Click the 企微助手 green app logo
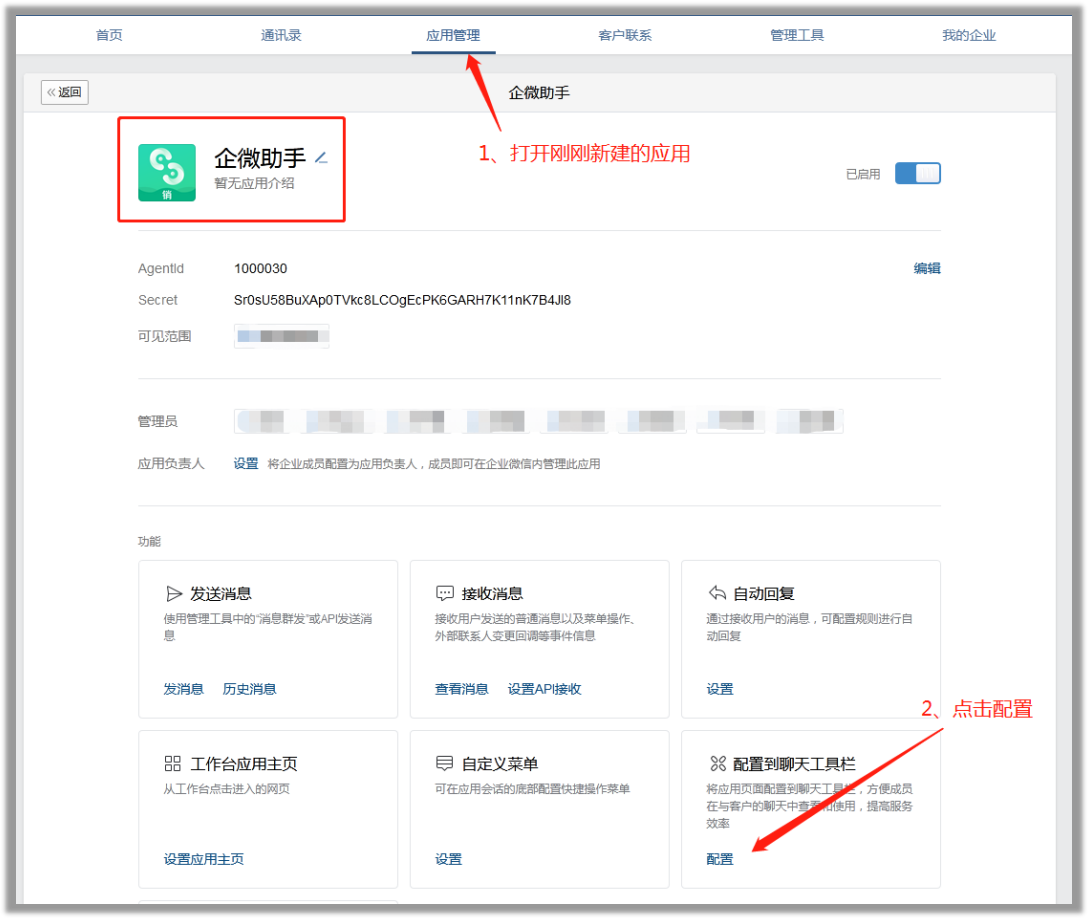 click(167, 172)
